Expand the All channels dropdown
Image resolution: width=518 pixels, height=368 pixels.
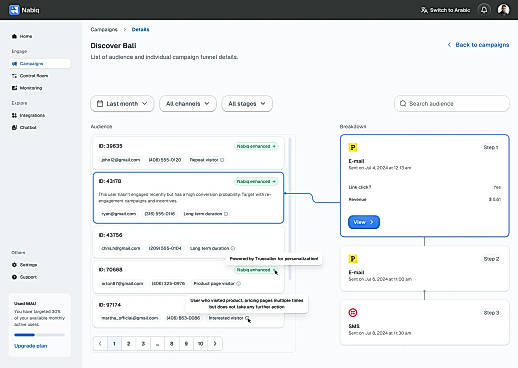(x=188, y=104)
